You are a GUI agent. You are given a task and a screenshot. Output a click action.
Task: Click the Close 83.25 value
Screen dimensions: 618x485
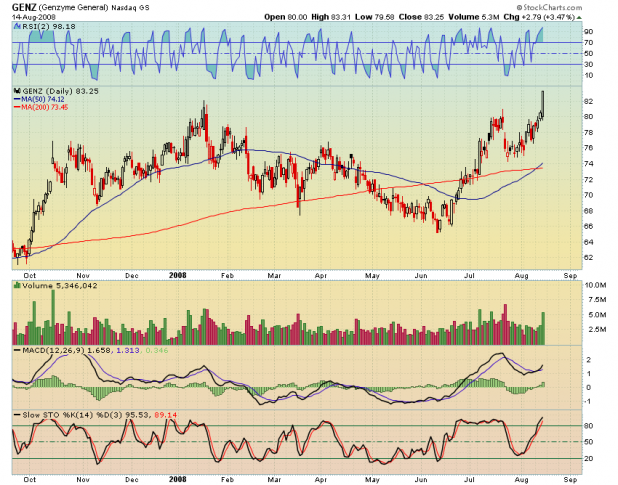[x=421, y=17]
